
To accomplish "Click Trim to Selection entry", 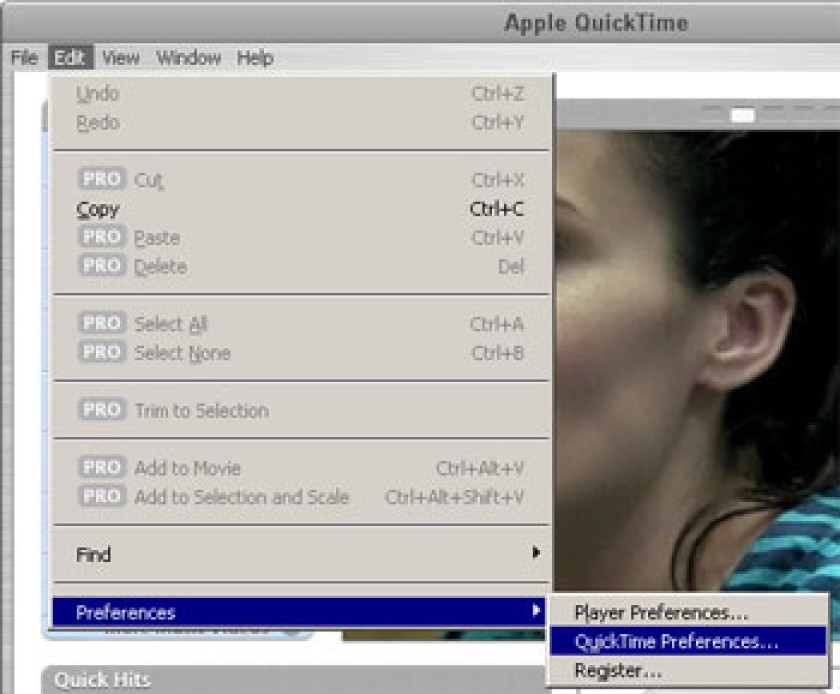I will [302, 411].
